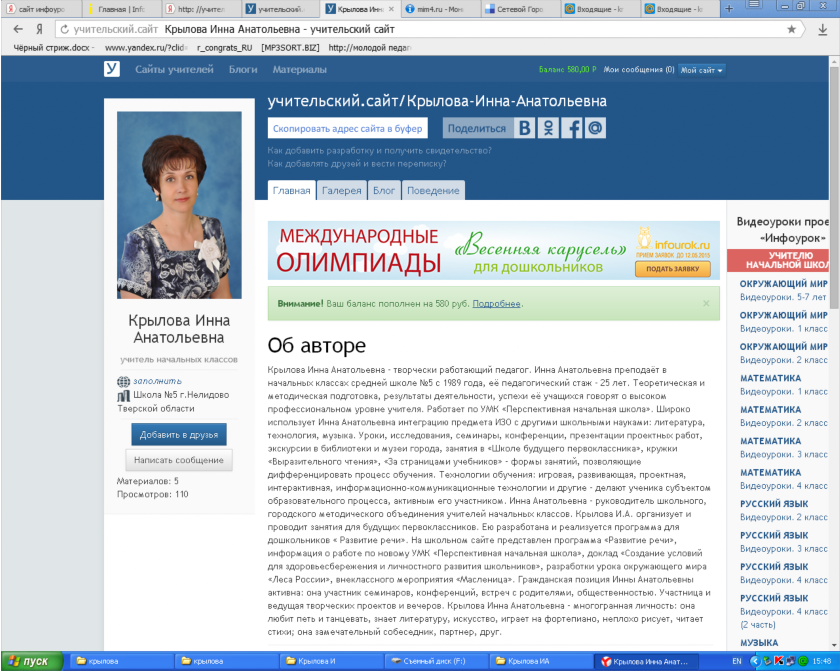
Task: Click the site logo in the header
Action: coord(112,69)
